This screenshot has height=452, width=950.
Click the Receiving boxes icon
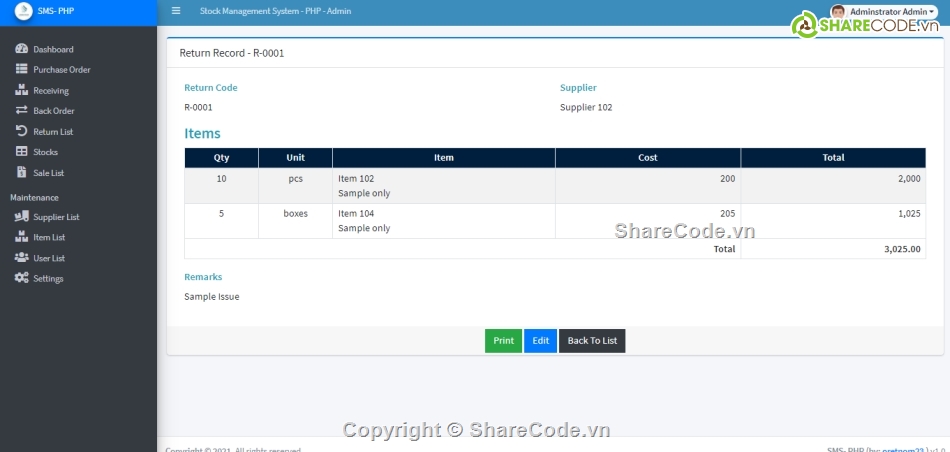[22, 91]
